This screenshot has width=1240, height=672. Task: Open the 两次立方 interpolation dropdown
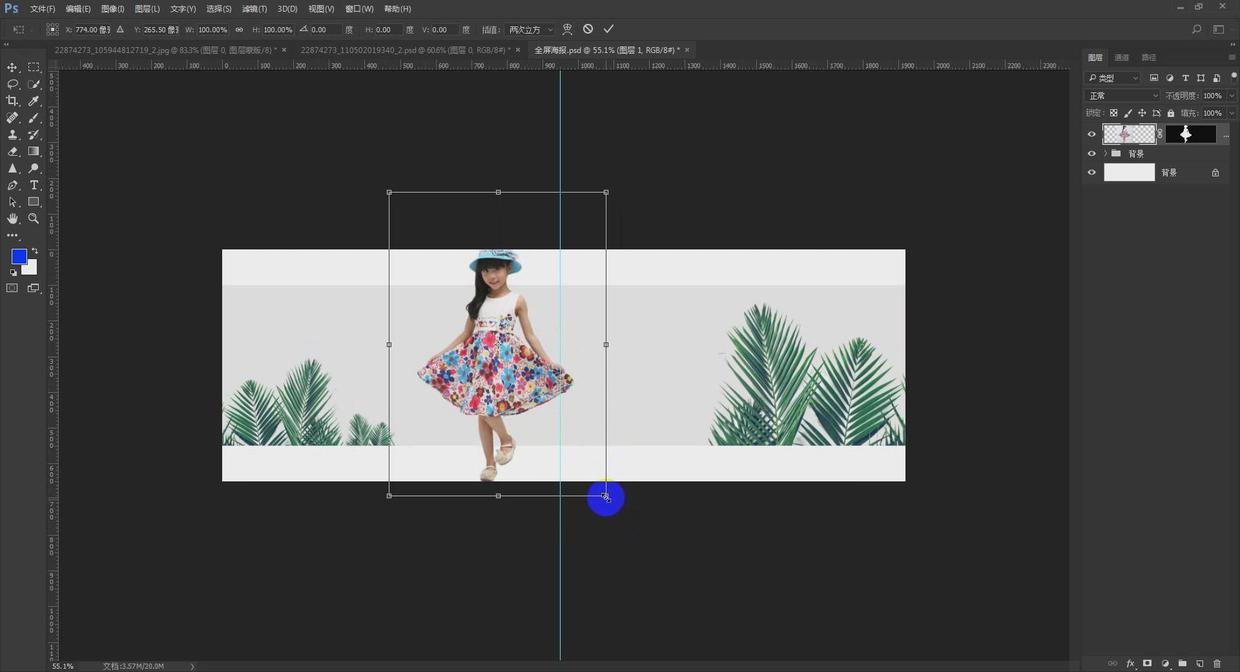point(530,30)
